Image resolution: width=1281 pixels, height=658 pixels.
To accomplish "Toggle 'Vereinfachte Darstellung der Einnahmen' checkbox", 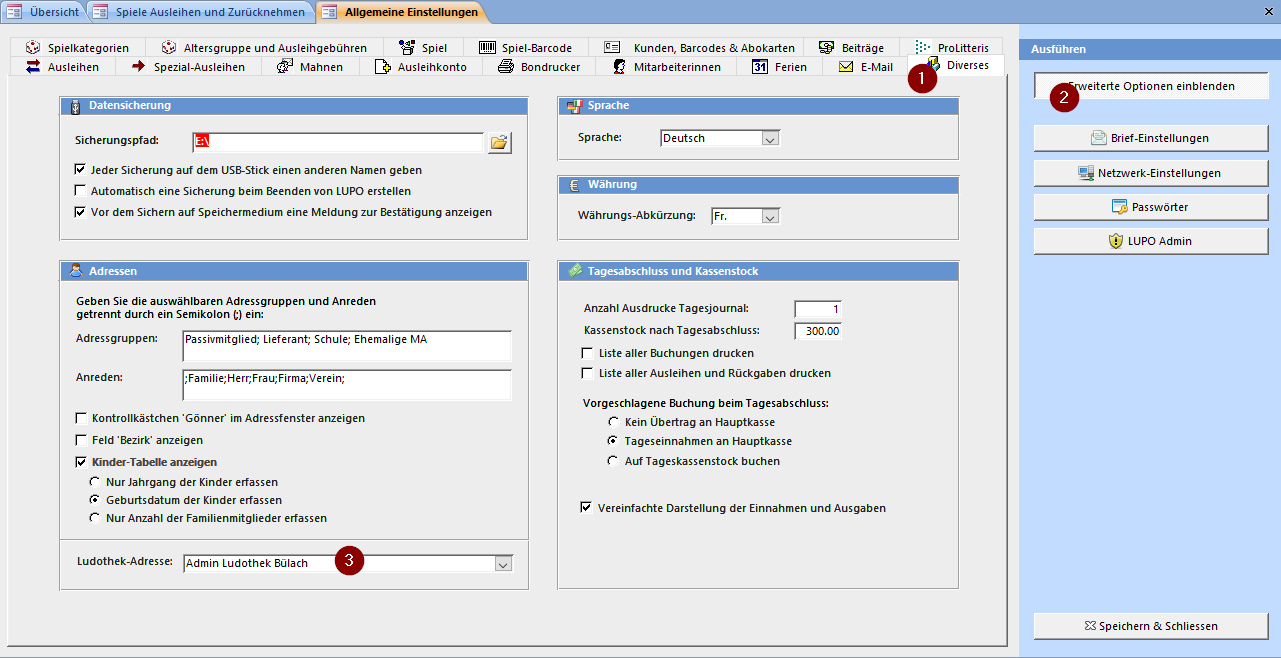I will 587,507.
